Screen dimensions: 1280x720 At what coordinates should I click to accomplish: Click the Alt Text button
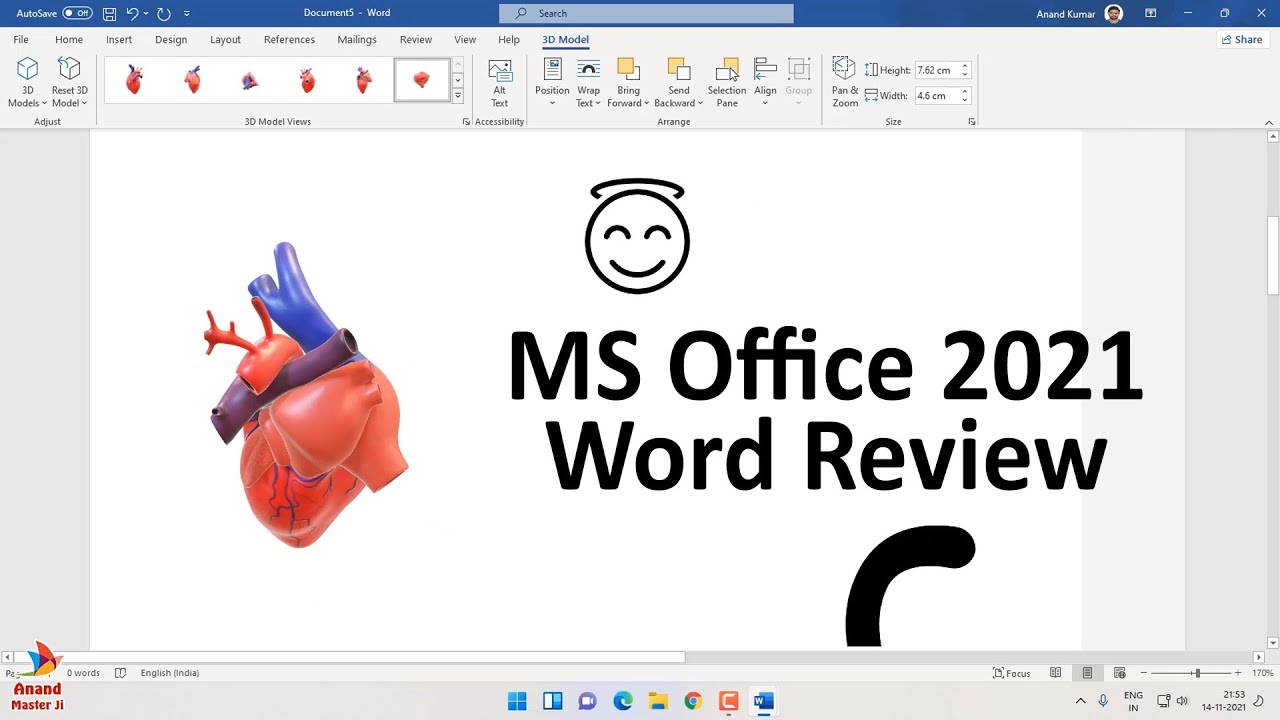tap(499, 83)
